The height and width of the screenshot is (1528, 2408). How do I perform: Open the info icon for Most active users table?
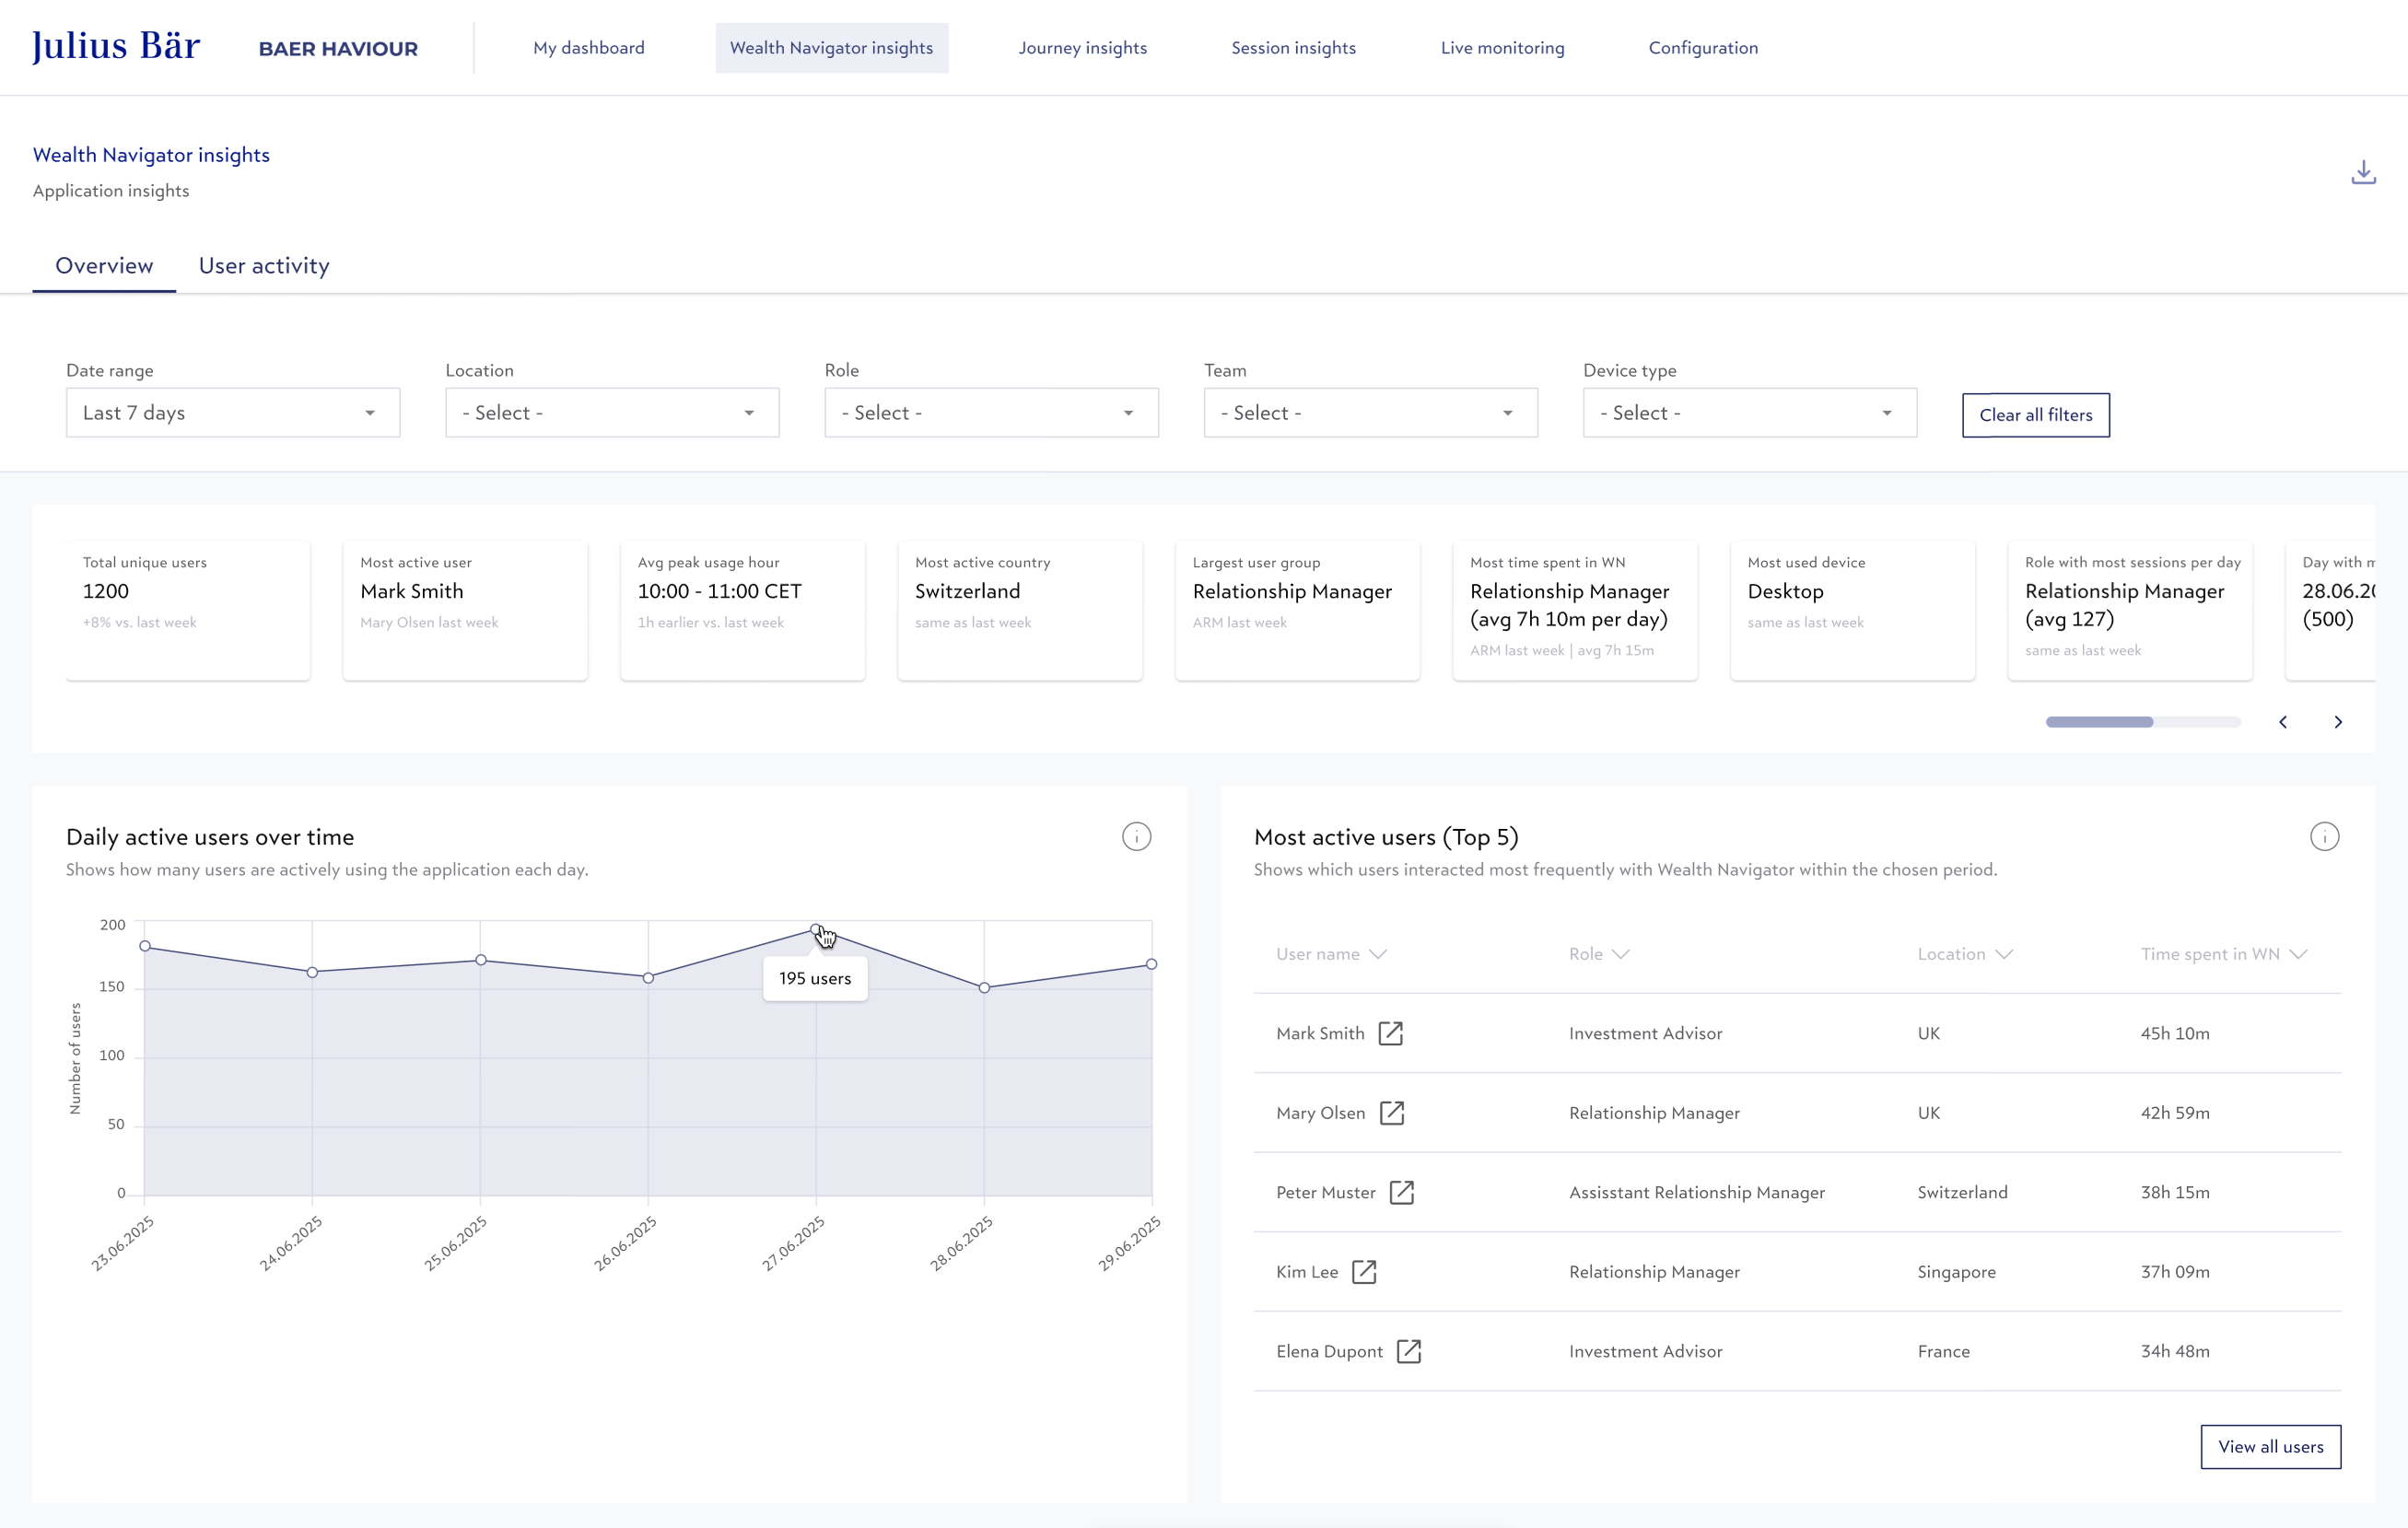[2324, 836]
